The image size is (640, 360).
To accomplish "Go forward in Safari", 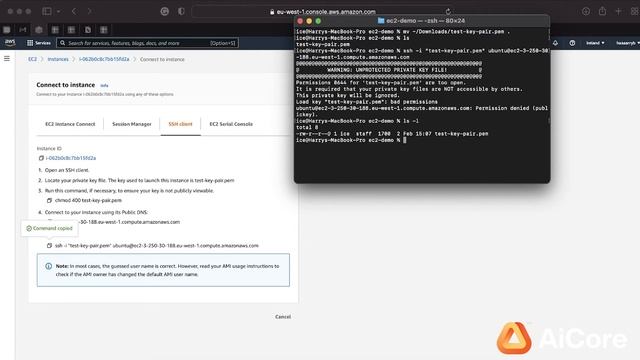I will [89, 11].
